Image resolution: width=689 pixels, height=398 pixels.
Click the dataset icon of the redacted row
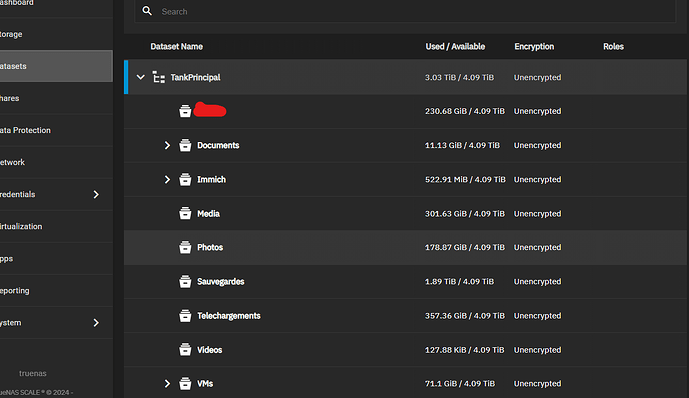click(x=185, y=111)
